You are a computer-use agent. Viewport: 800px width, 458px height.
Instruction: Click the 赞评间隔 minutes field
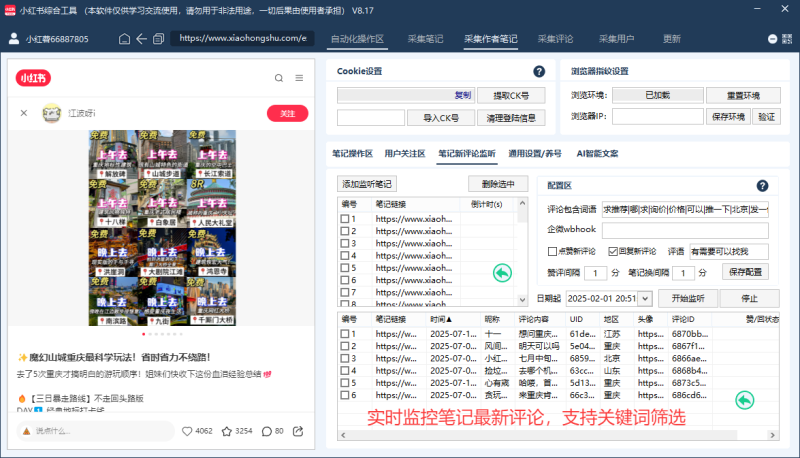595,273
